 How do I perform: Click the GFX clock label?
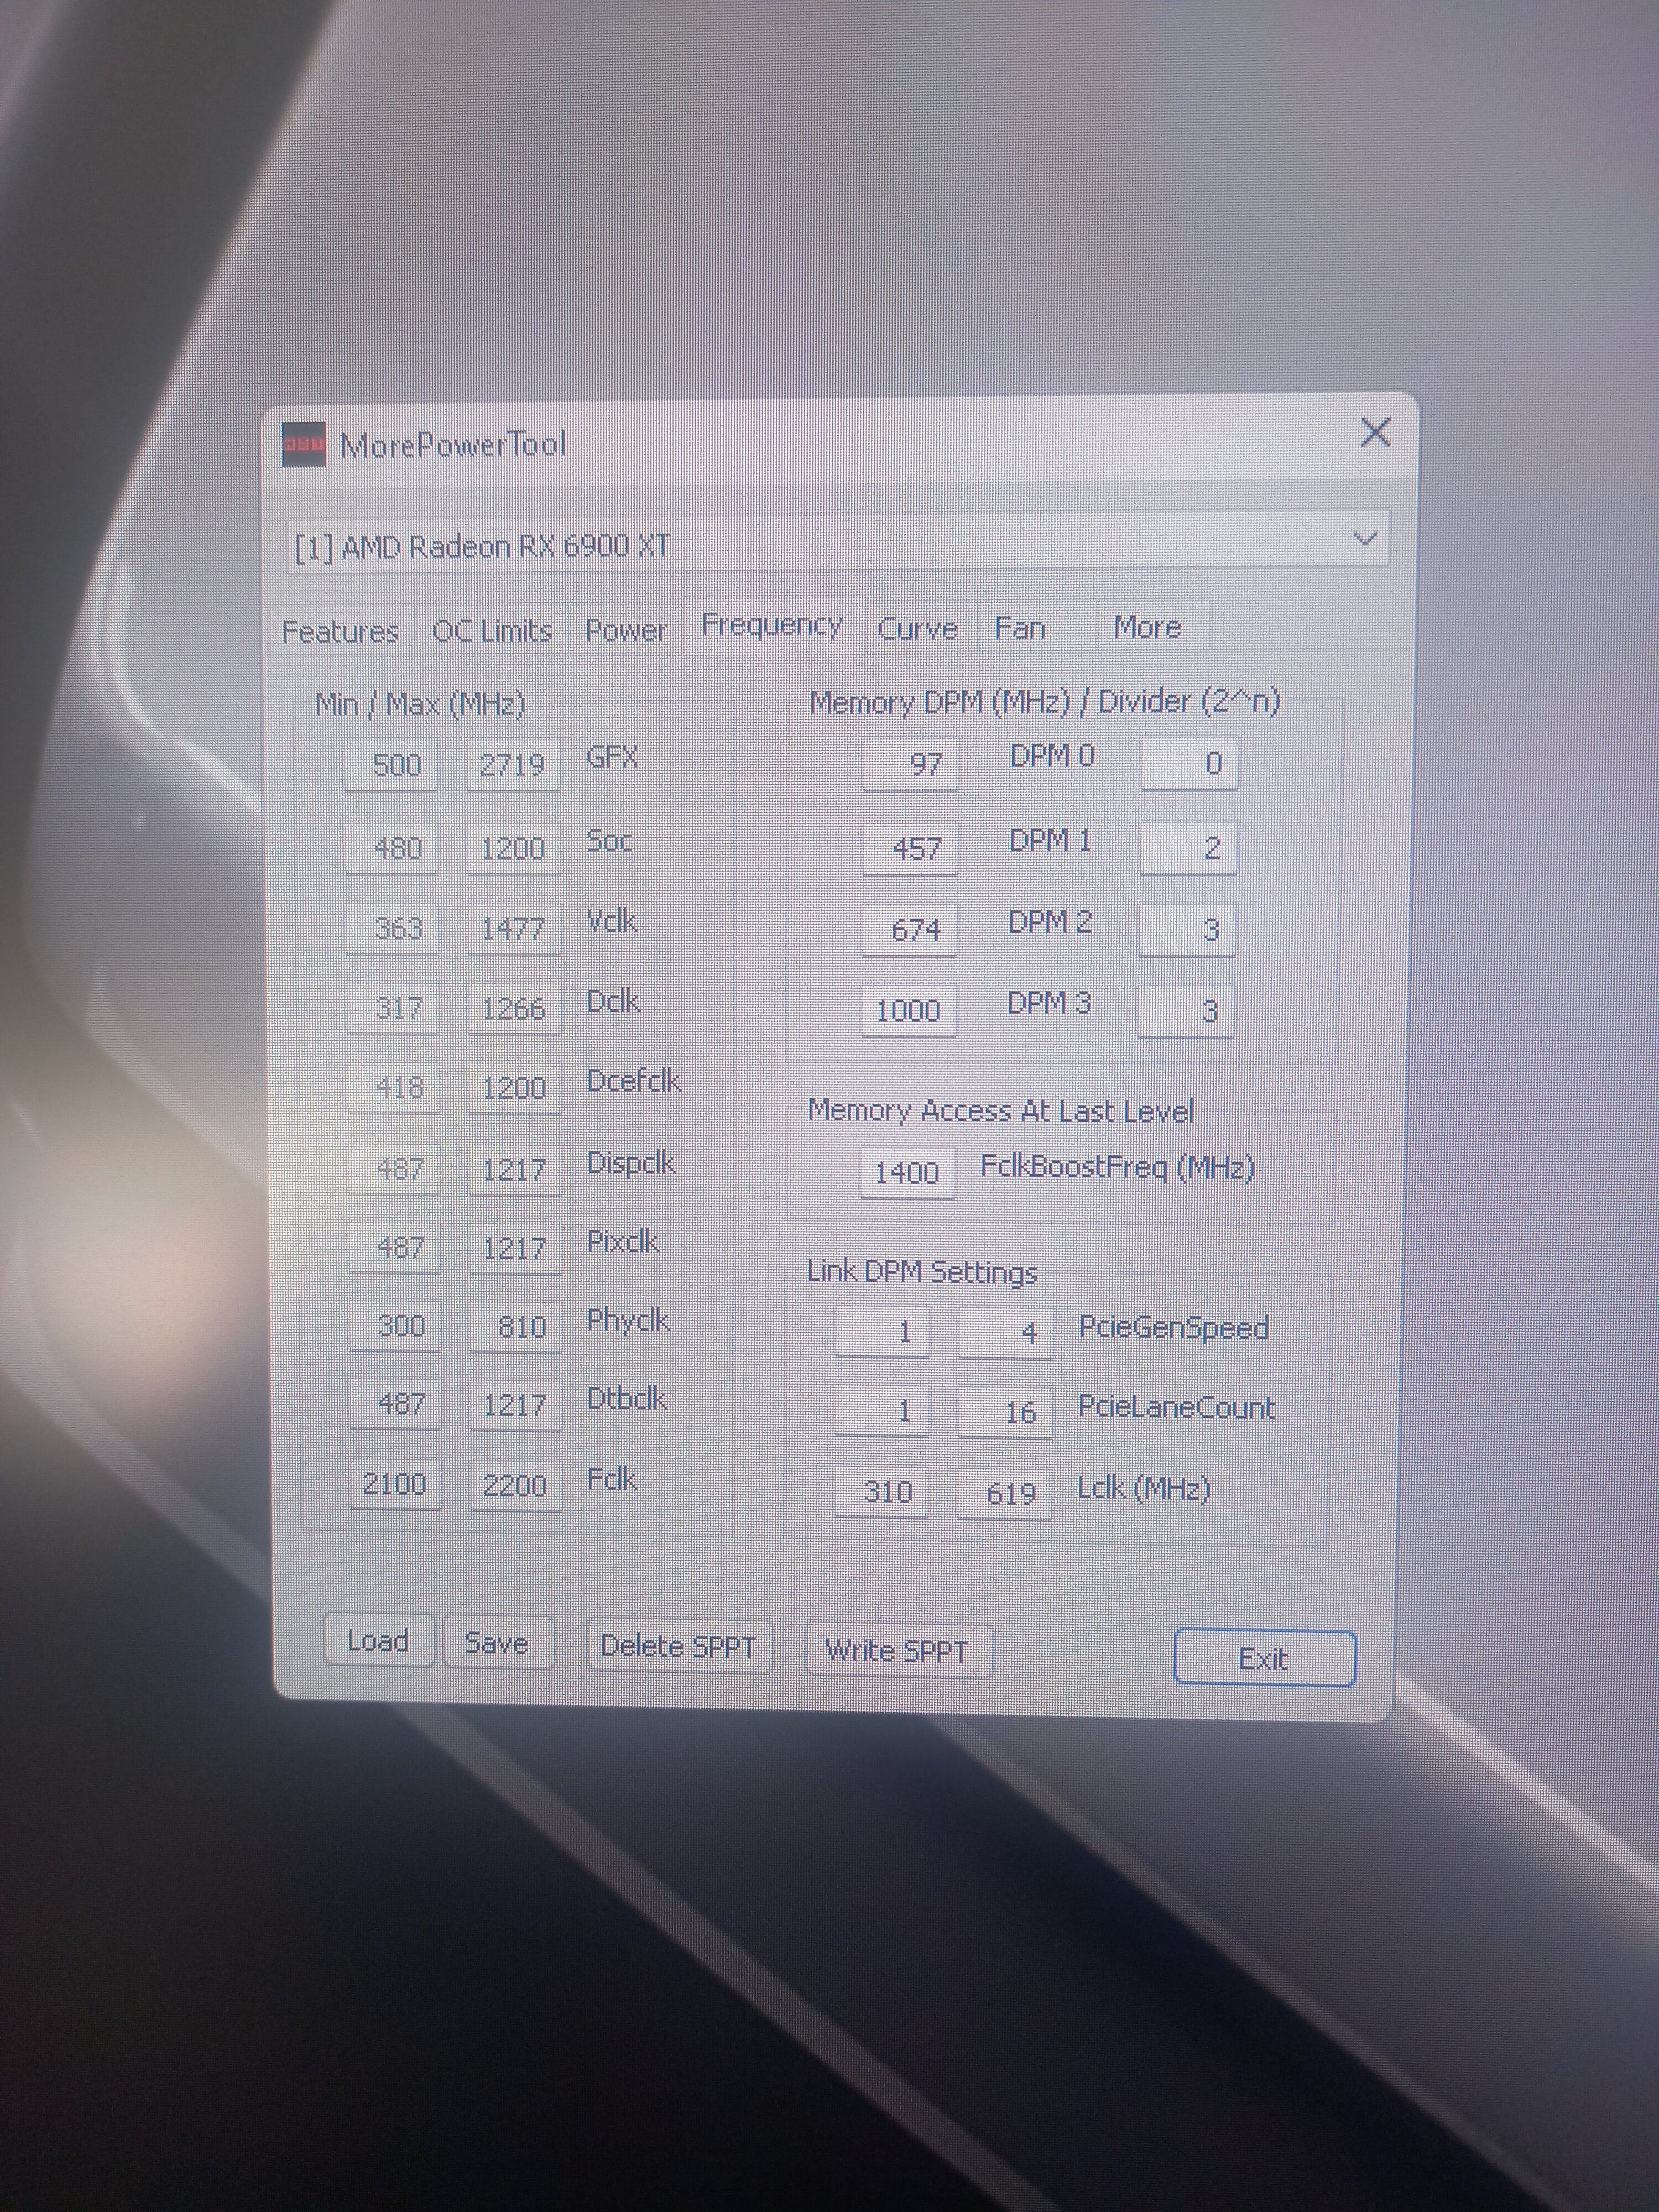pyautogui.click(x=612, y=757)
